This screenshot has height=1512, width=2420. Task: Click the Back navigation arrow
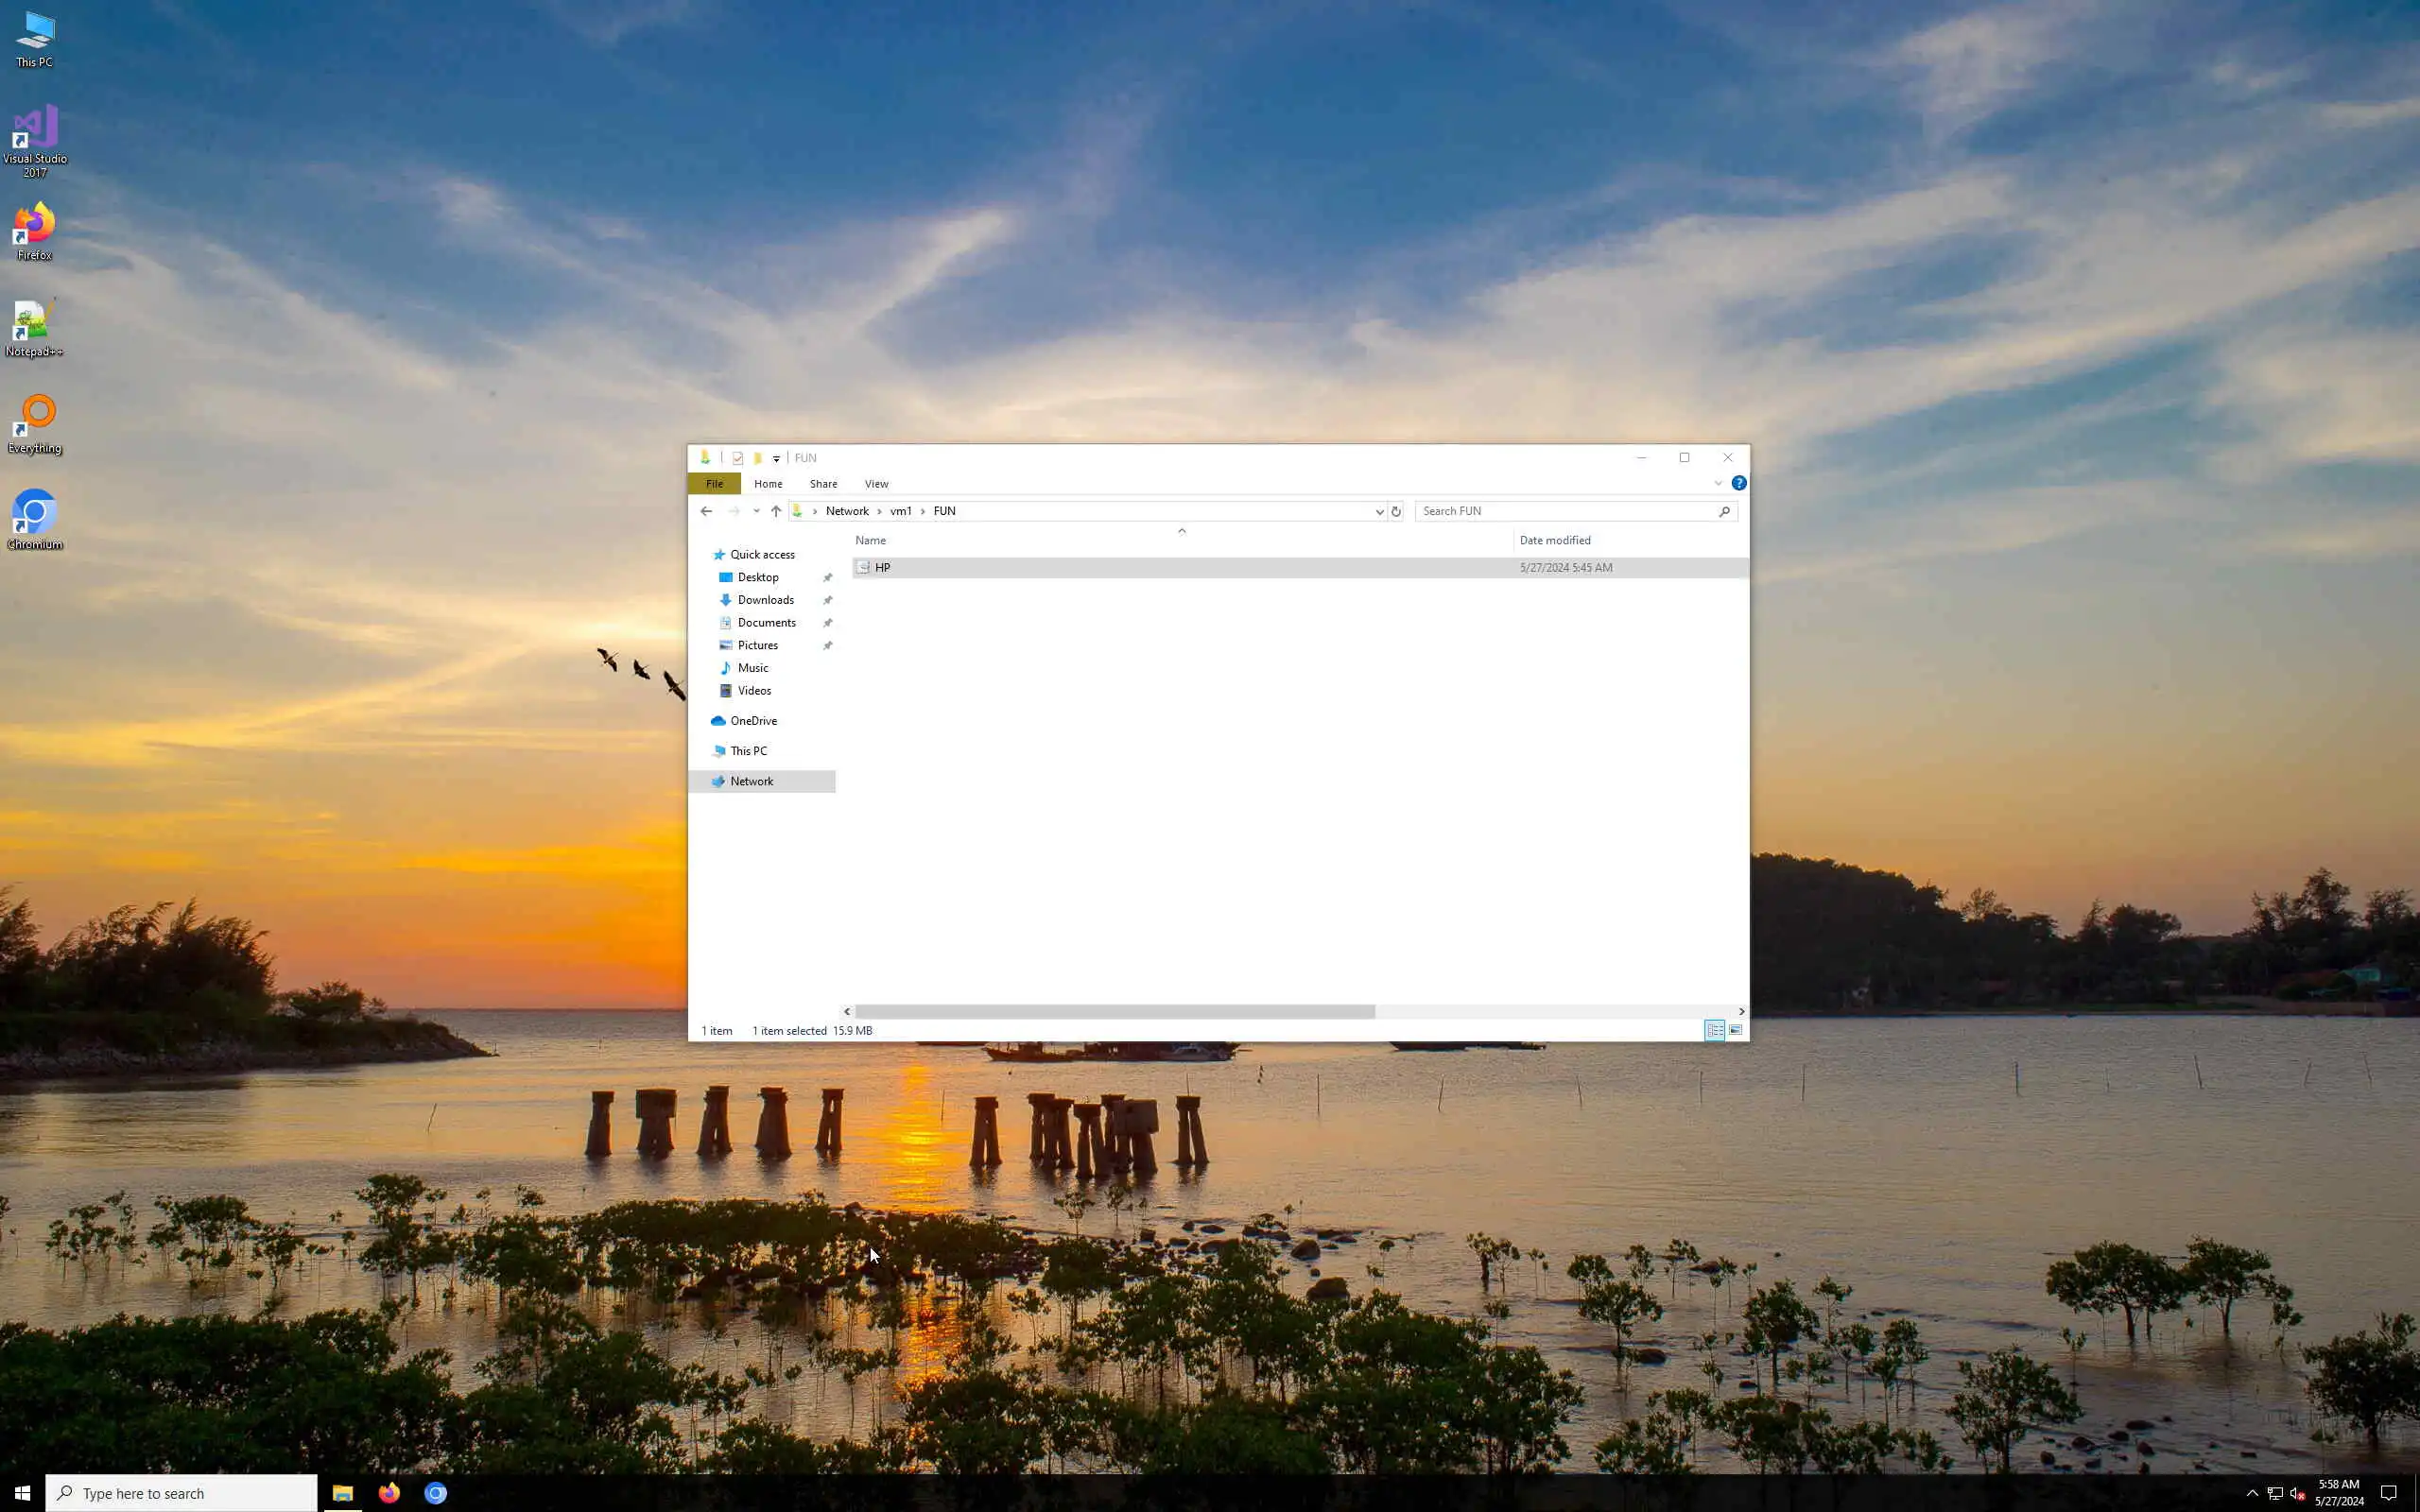coord(706,511)
